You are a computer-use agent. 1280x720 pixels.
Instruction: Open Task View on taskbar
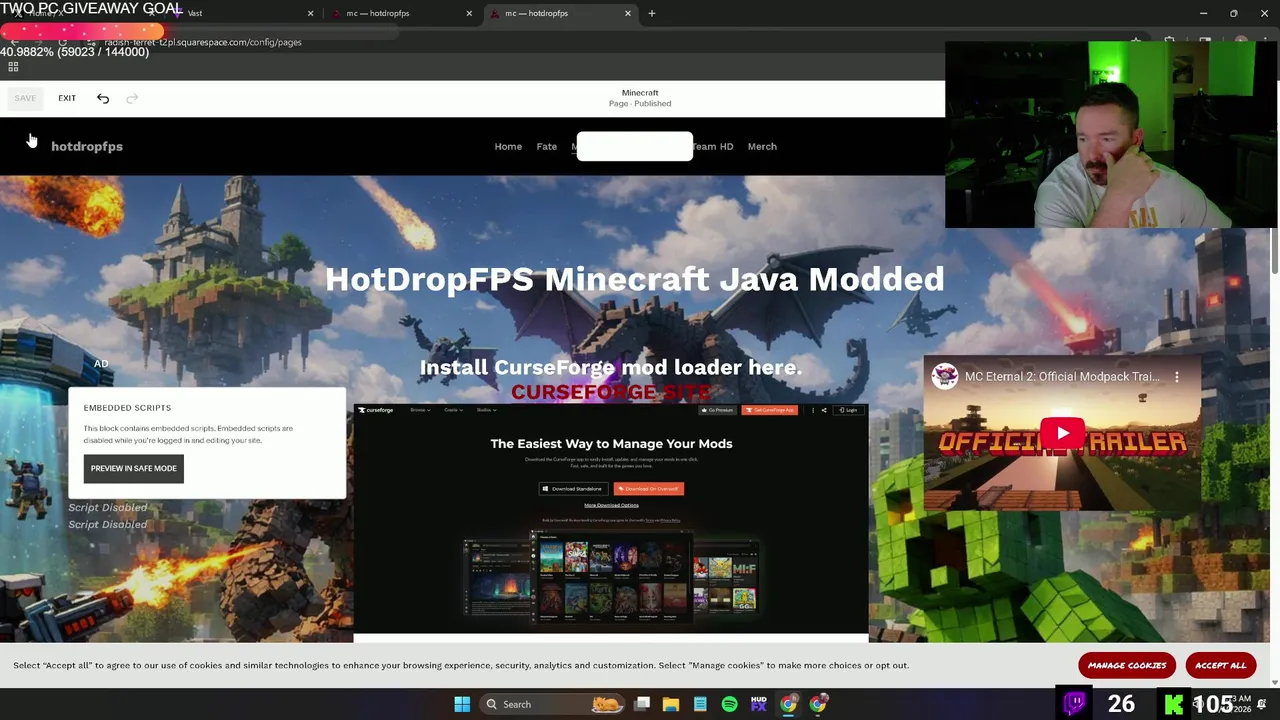coord(642,704)
